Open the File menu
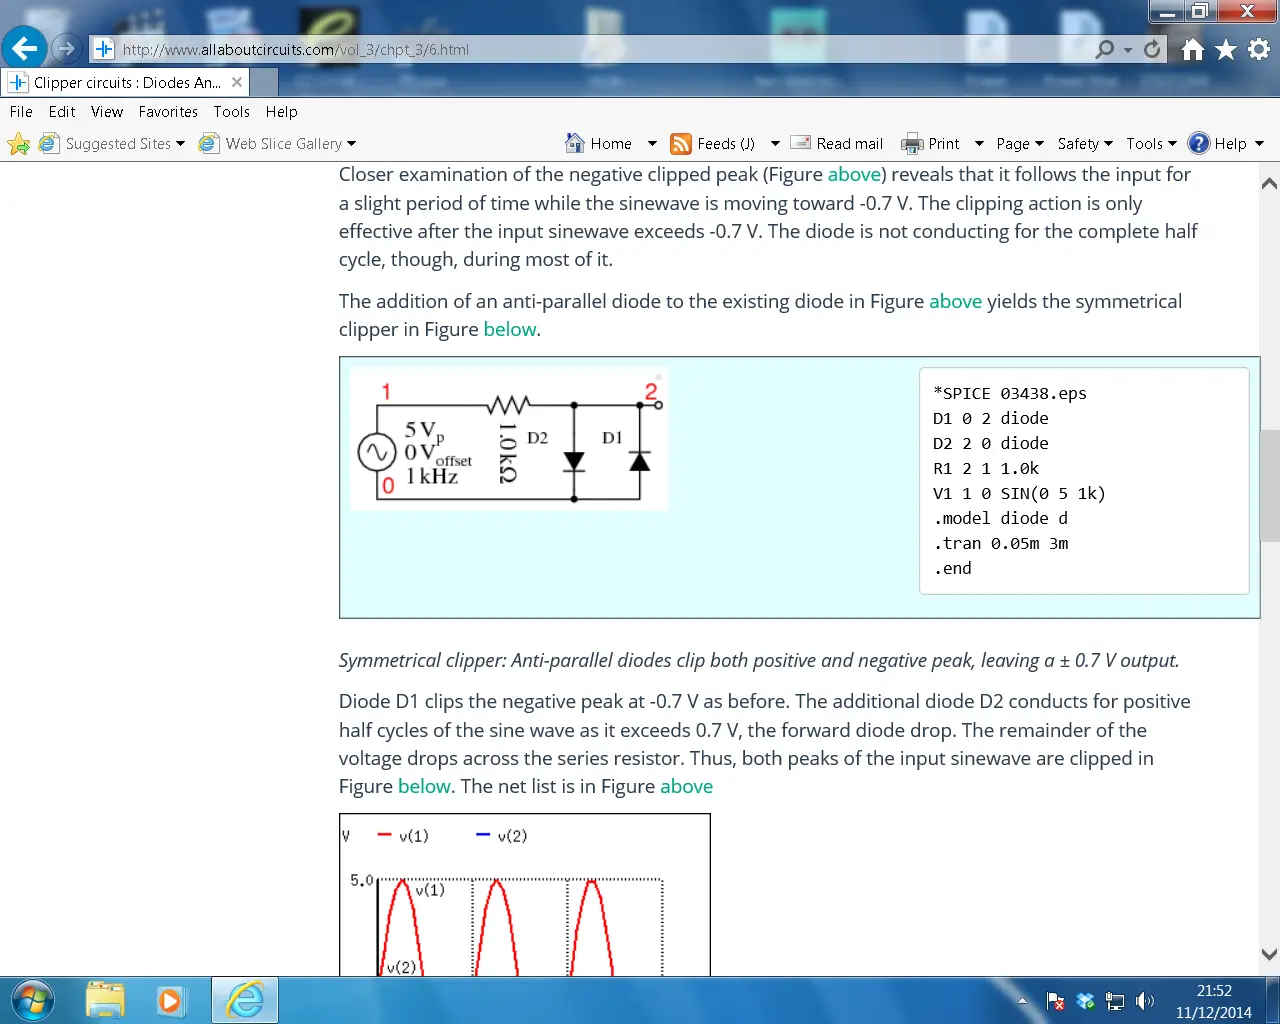Screen dimensions: 1280x1024 point(21,112)
